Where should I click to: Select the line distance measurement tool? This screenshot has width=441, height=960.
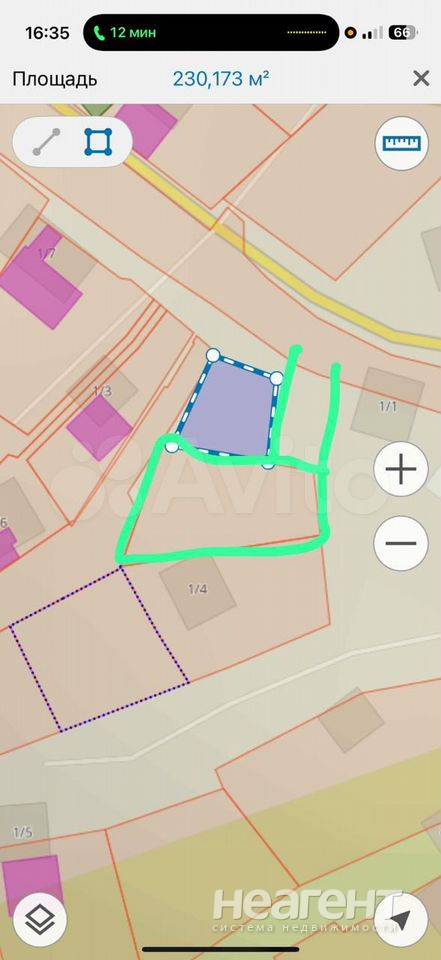(47, 142)
